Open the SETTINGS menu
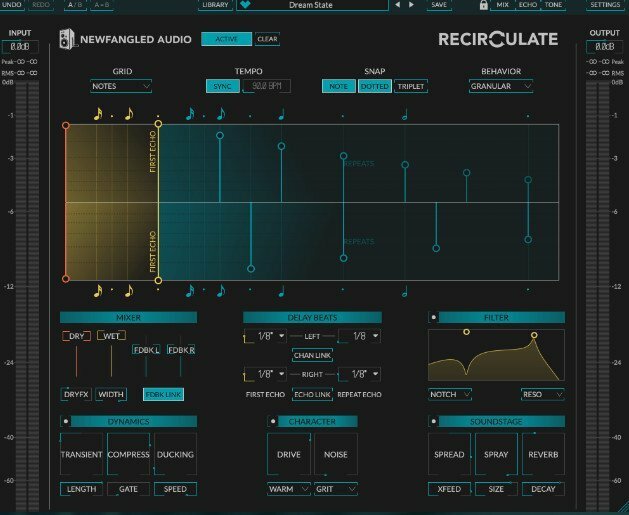This screenshot has height=515, width=629. (605, 5)
